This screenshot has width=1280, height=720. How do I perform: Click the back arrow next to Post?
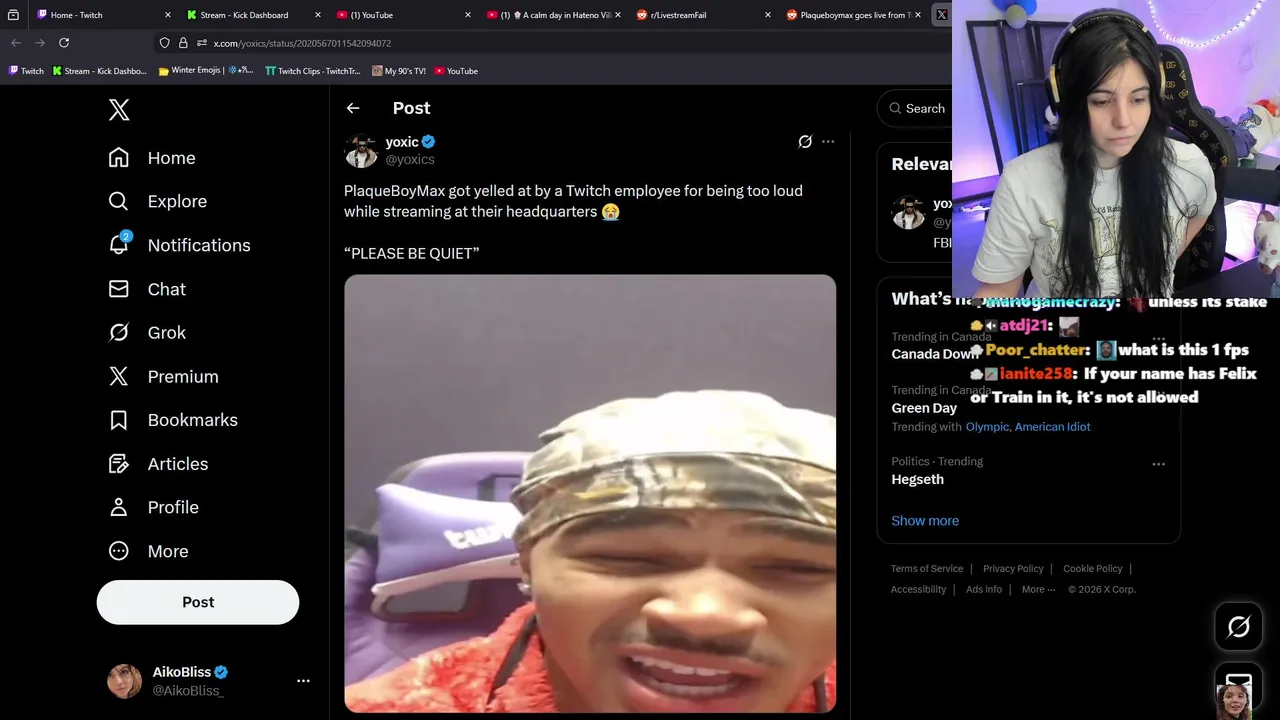click(353, 108)
